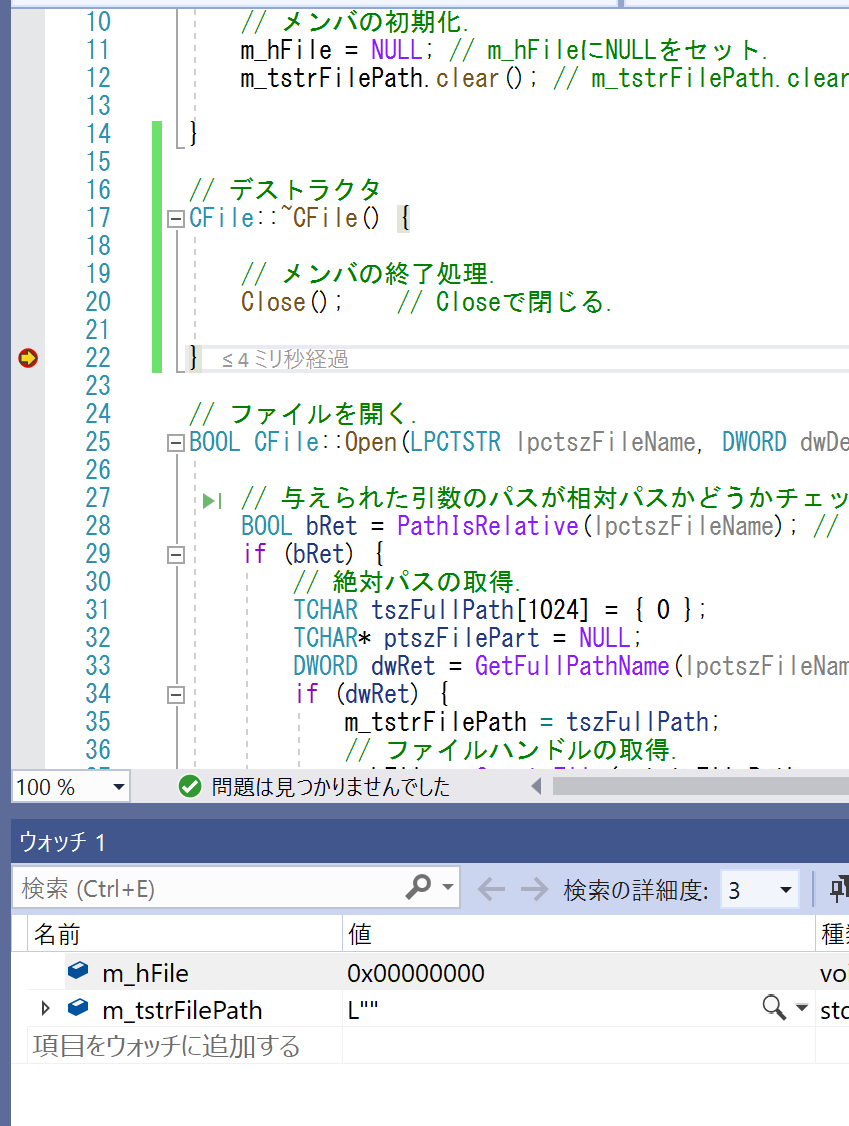Collapse the CFile destructor code block

[x=175, y=219]
